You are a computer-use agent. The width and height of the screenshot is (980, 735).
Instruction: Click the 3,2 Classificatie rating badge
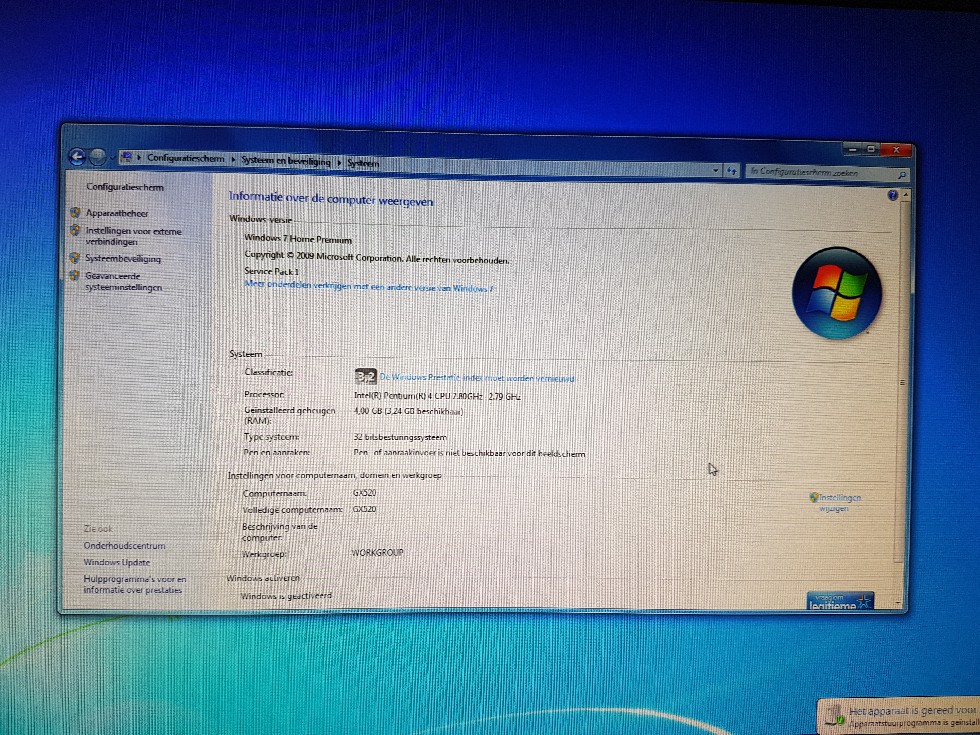(x=366, y=376)
